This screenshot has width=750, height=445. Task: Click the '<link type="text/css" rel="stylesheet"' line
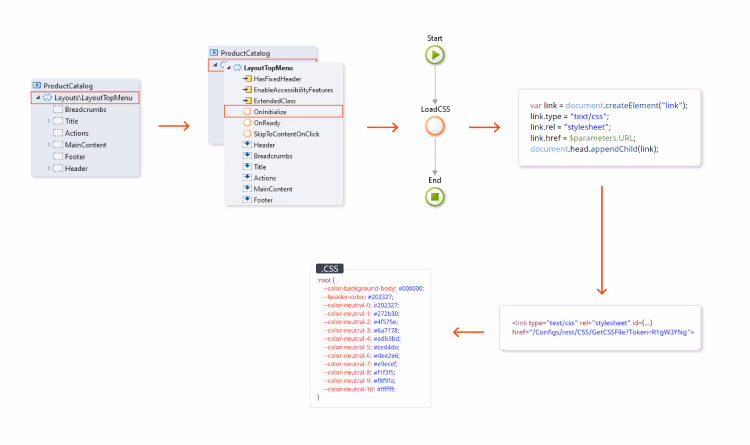point(582,323)
